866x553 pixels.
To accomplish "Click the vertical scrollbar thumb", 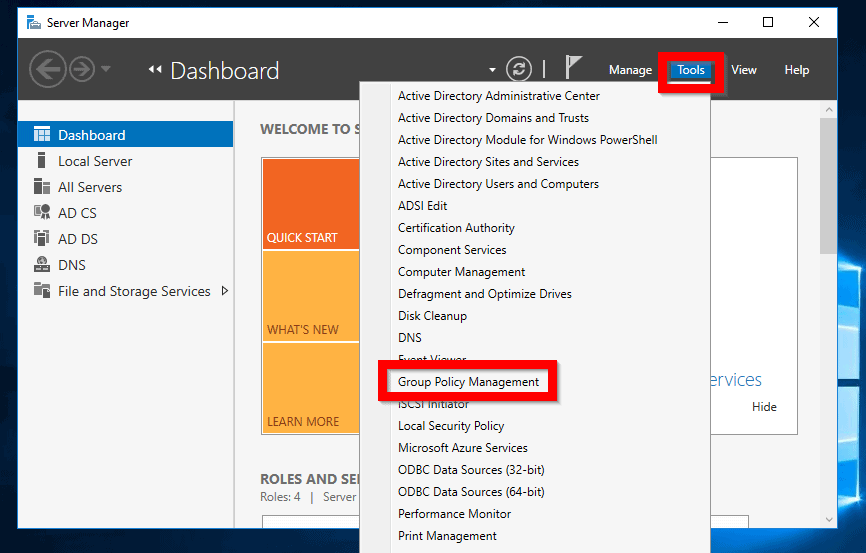I will (828, 186).
